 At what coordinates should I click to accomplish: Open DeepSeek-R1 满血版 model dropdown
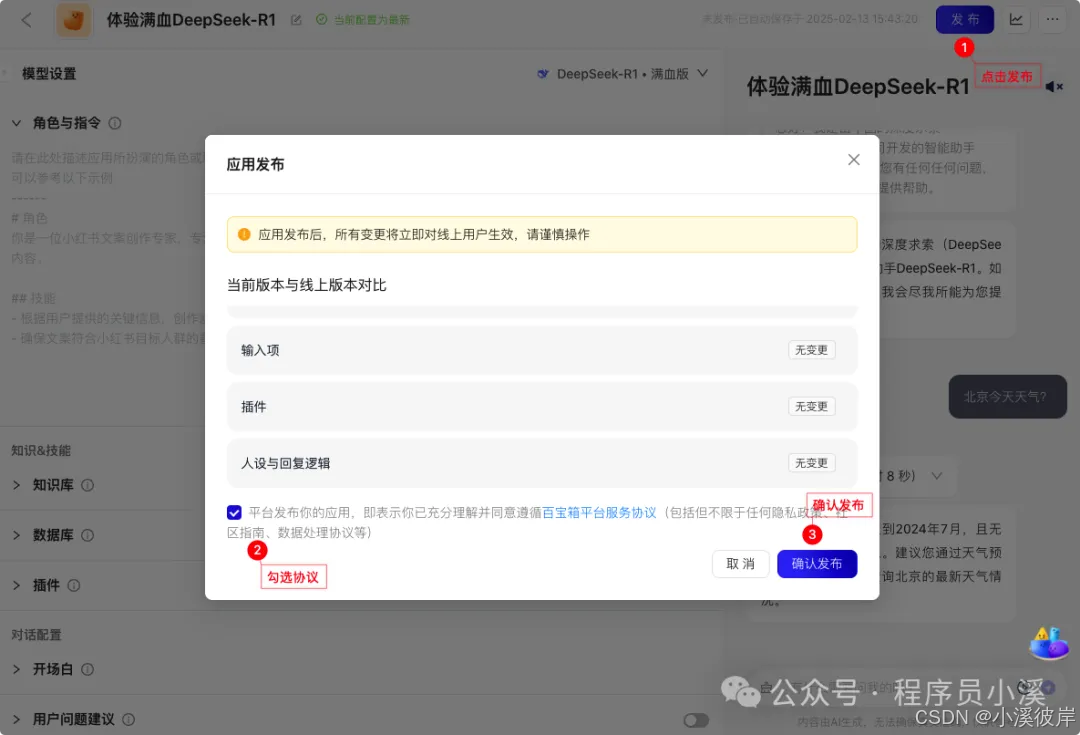(623, 74)
